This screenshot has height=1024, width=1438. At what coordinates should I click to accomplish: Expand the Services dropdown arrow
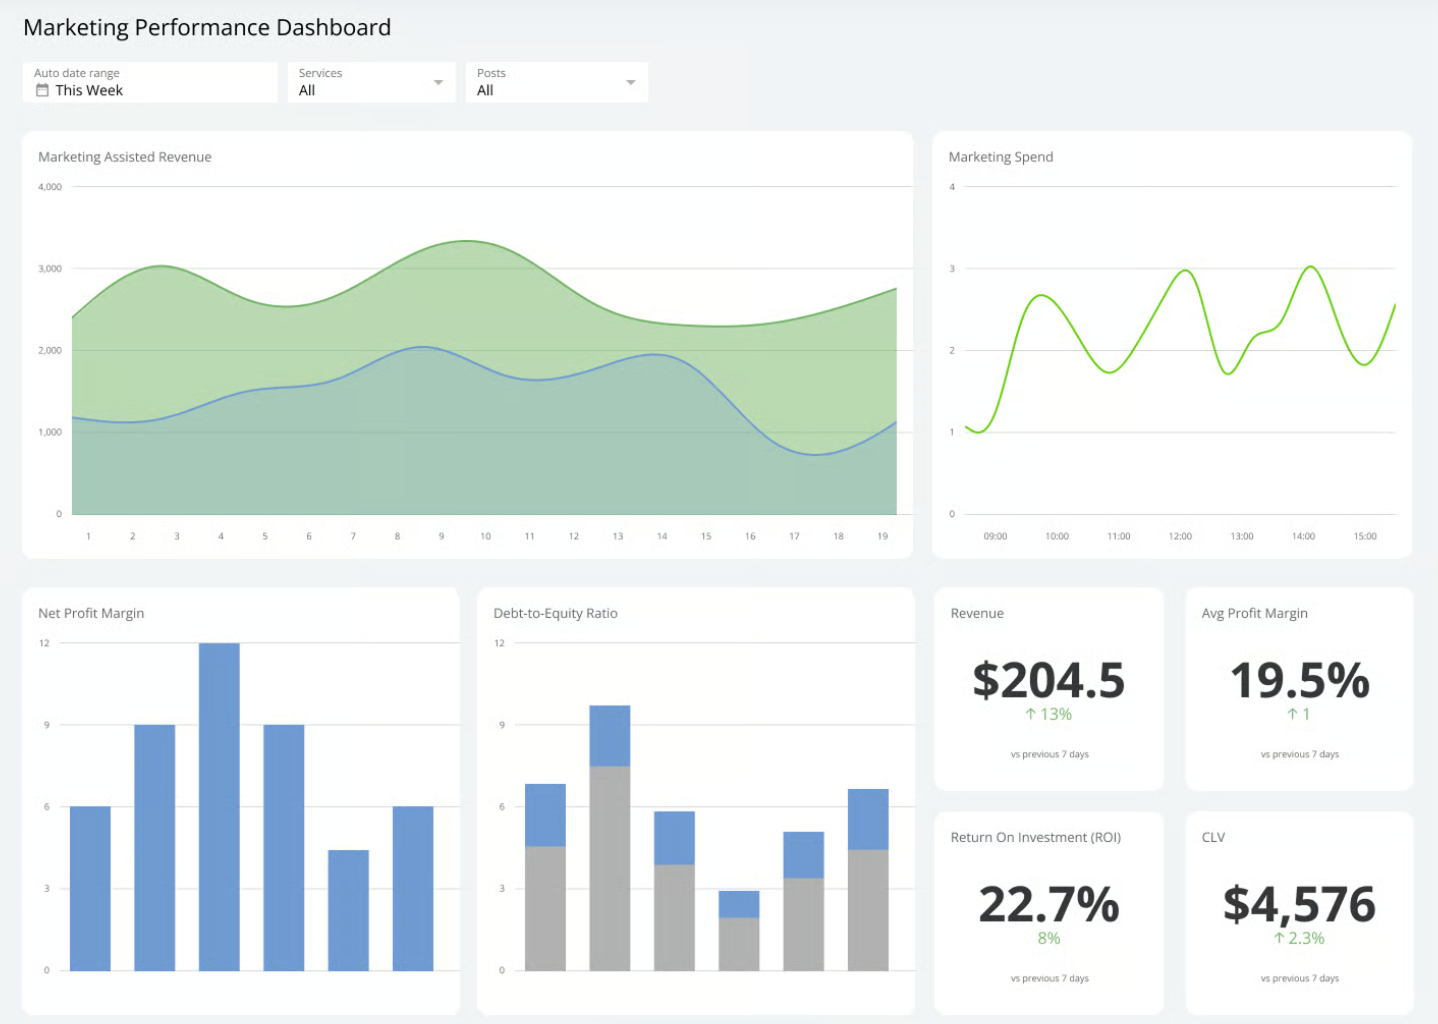(x=438, y=82)
